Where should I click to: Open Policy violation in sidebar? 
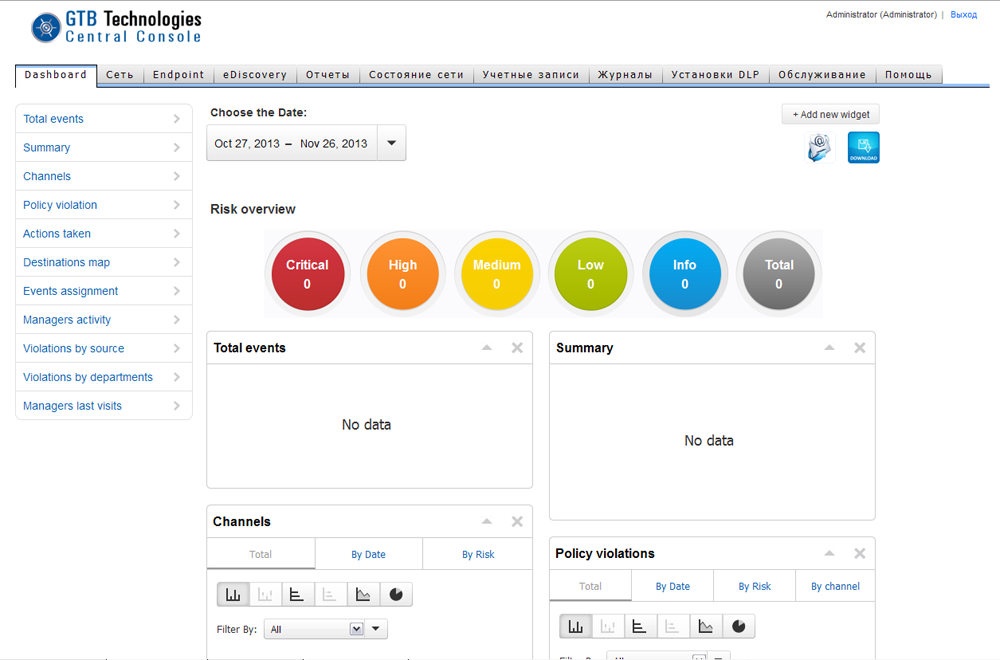(x=103, y=205)
